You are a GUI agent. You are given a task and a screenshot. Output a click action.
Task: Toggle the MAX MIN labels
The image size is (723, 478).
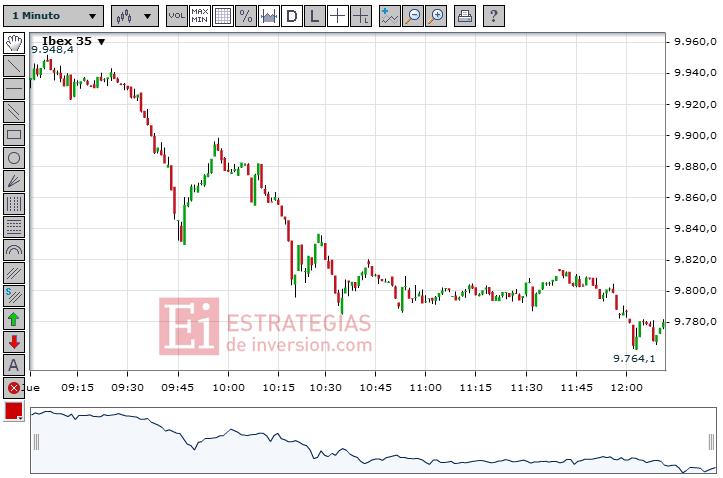point(200,16)
